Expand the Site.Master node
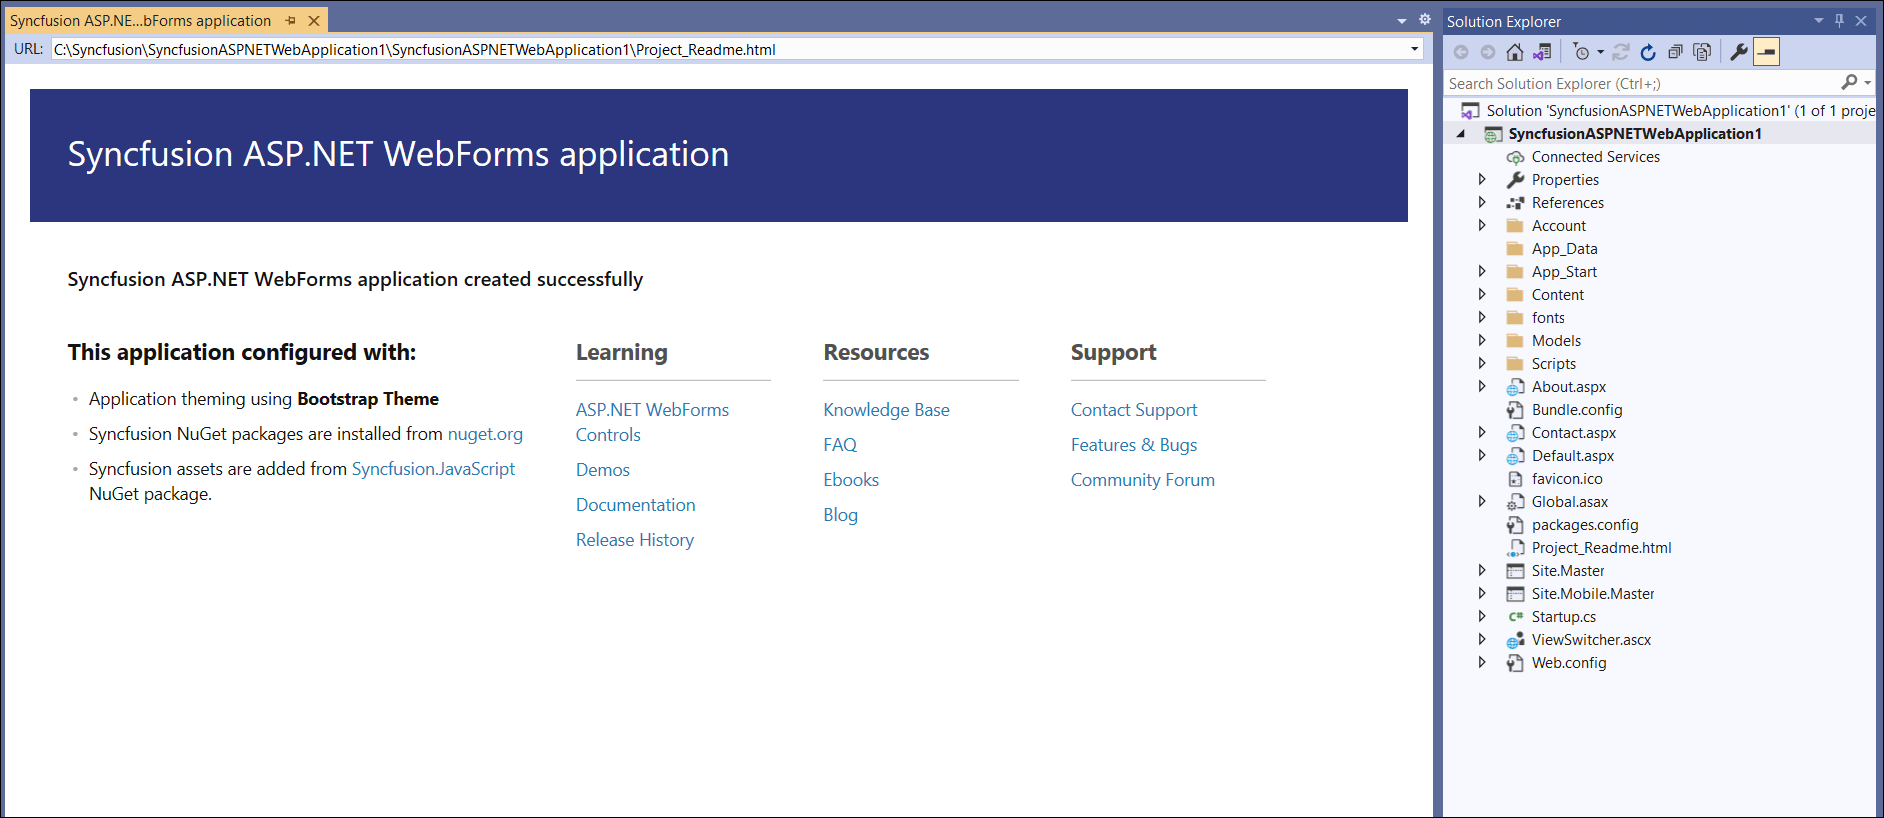Screen dimensions: 1884x818 (x=1482, y=571)
